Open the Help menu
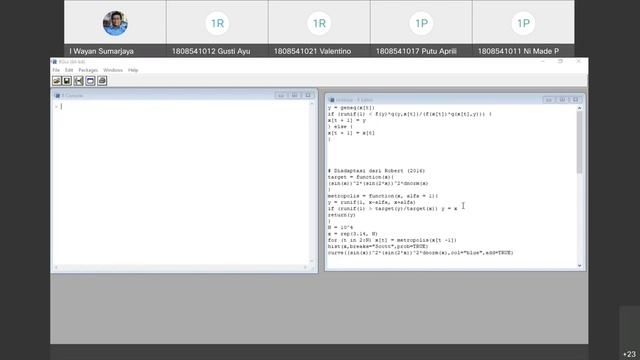Screen dimensions: 640x360 (133, 70)
